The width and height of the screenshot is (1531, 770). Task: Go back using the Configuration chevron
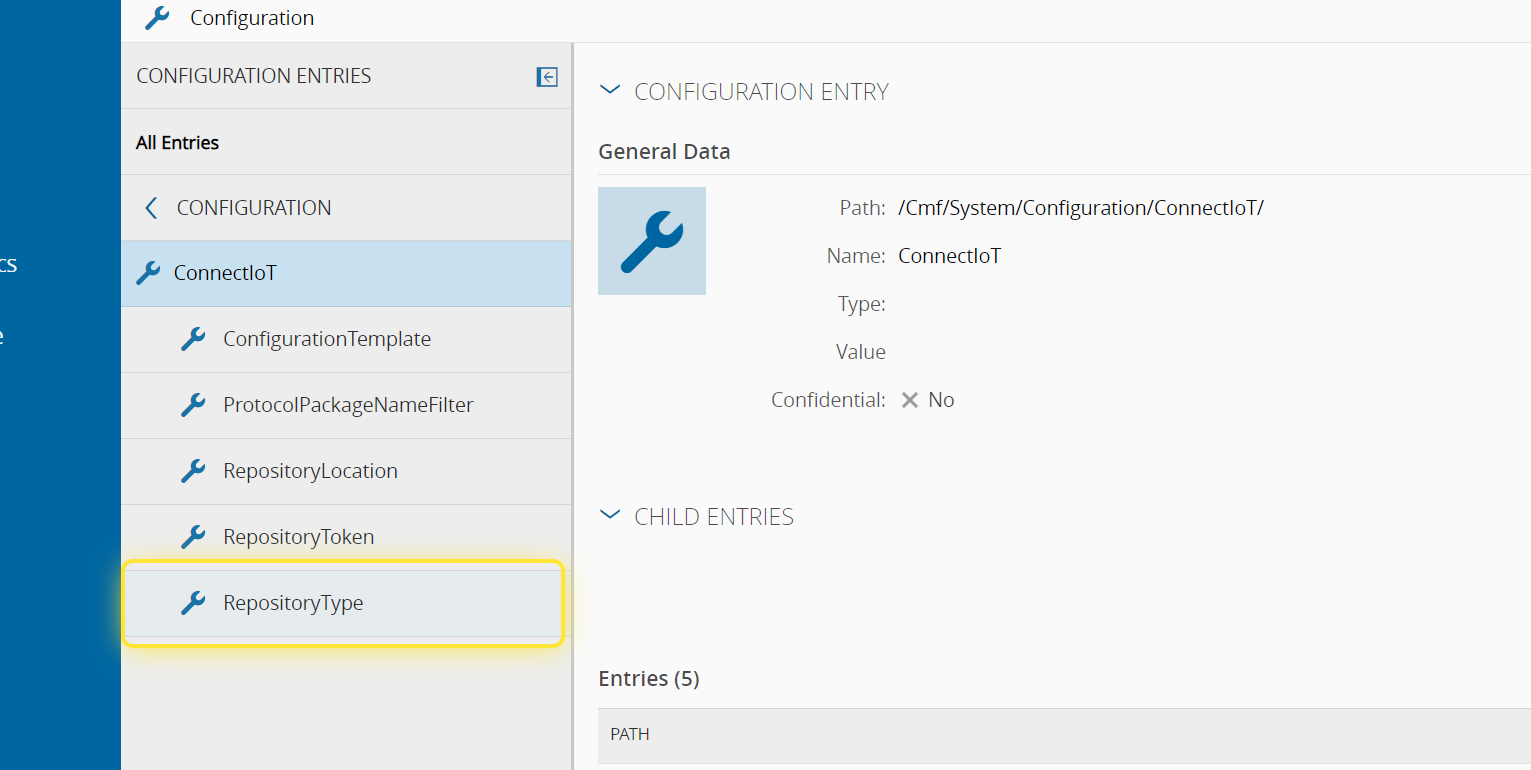coord(151,208)
